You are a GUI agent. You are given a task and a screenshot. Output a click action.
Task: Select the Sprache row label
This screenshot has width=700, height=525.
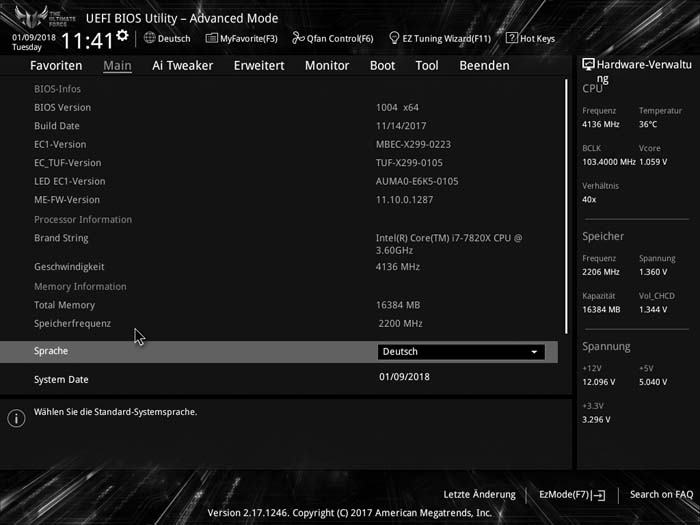(51, 351)
